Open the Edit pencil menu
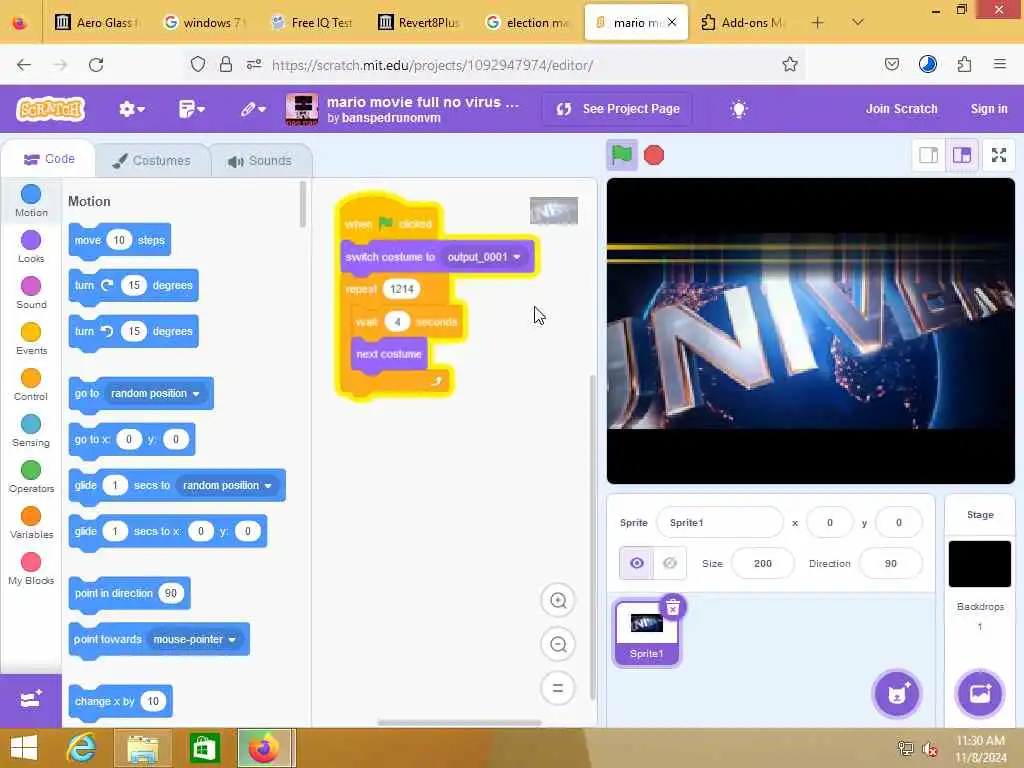Image resolution: width=1024 pixels, height=768 pixels. click(x=253, y=109)
